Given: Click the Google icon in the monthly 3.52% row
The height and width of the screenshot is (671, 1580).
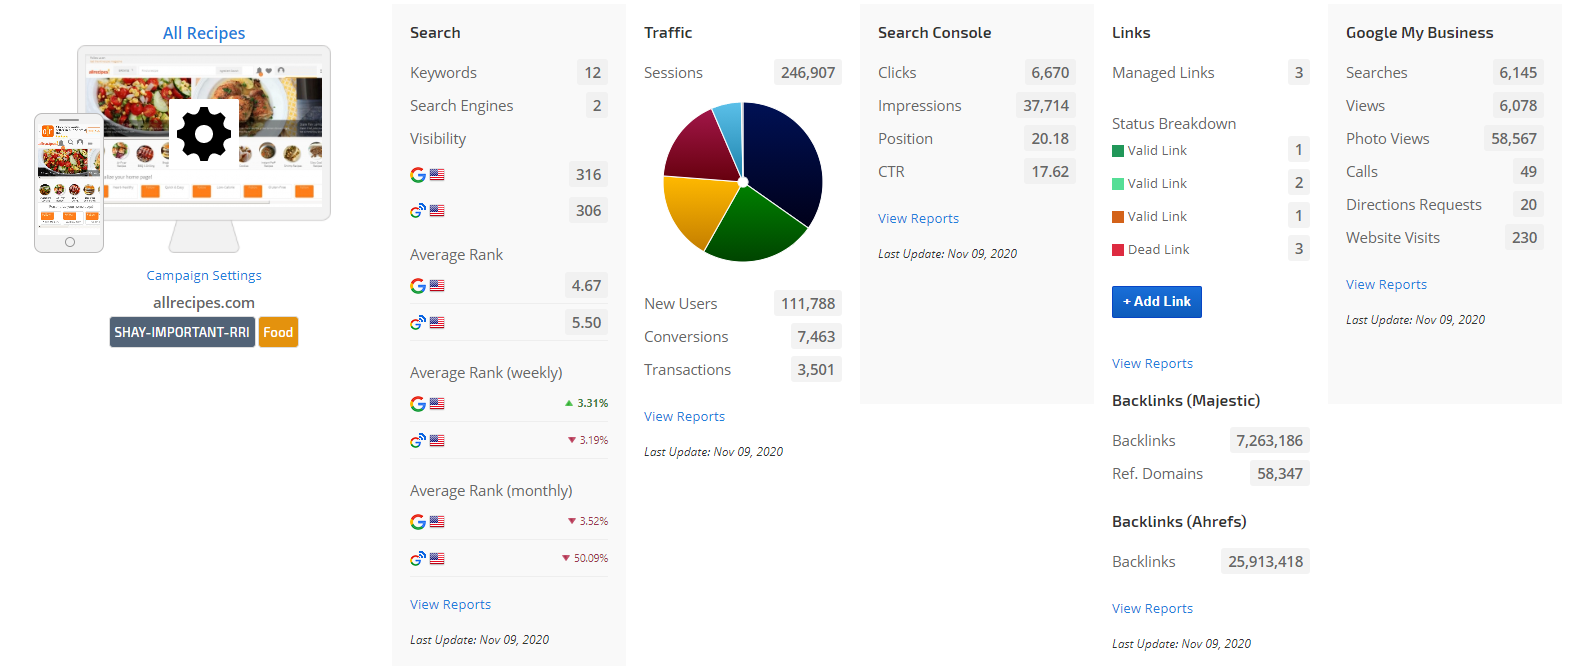Looking at the screenshot, I should (418, 522).
